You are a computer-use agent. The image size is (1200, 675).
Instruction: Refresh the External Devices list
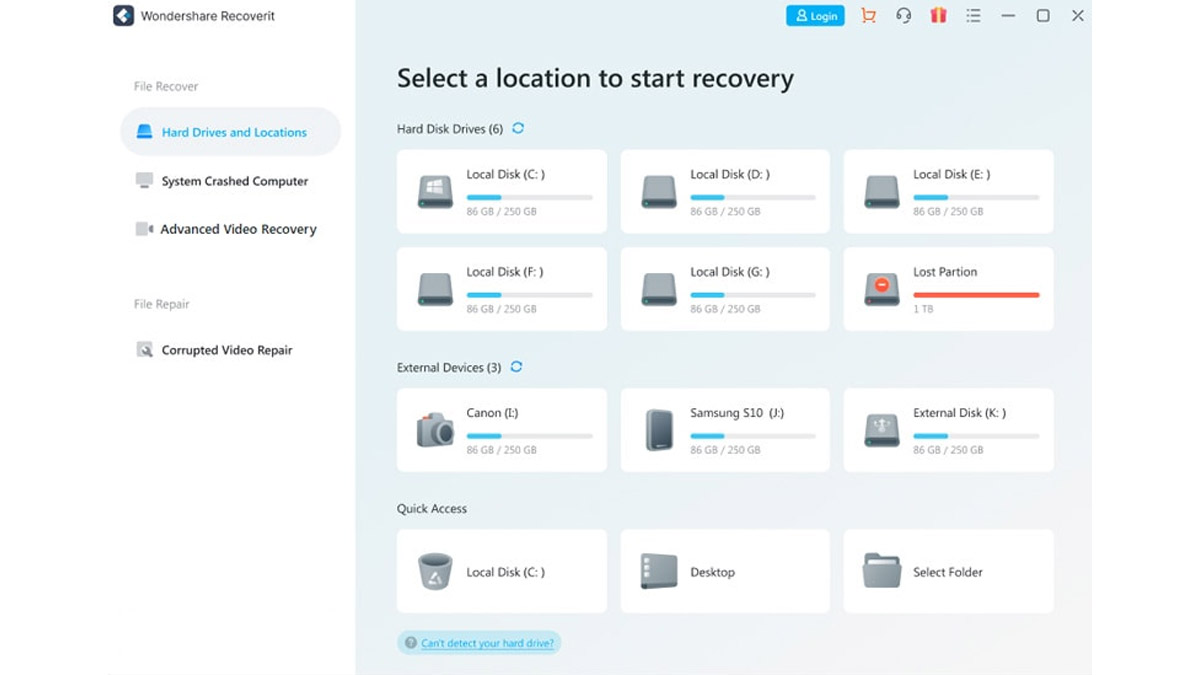tap(516, 367)
